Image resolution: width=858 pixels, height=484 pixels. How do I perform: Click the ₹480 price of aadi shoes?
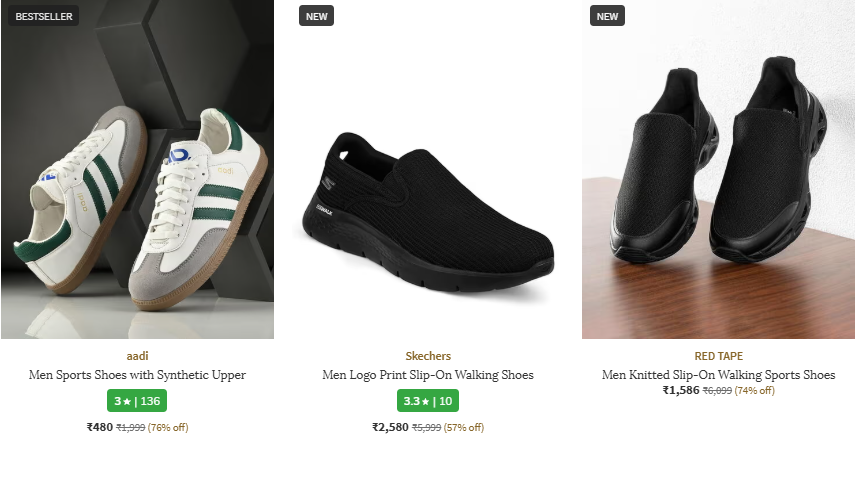pyautogui.click(x=100, y=427)
